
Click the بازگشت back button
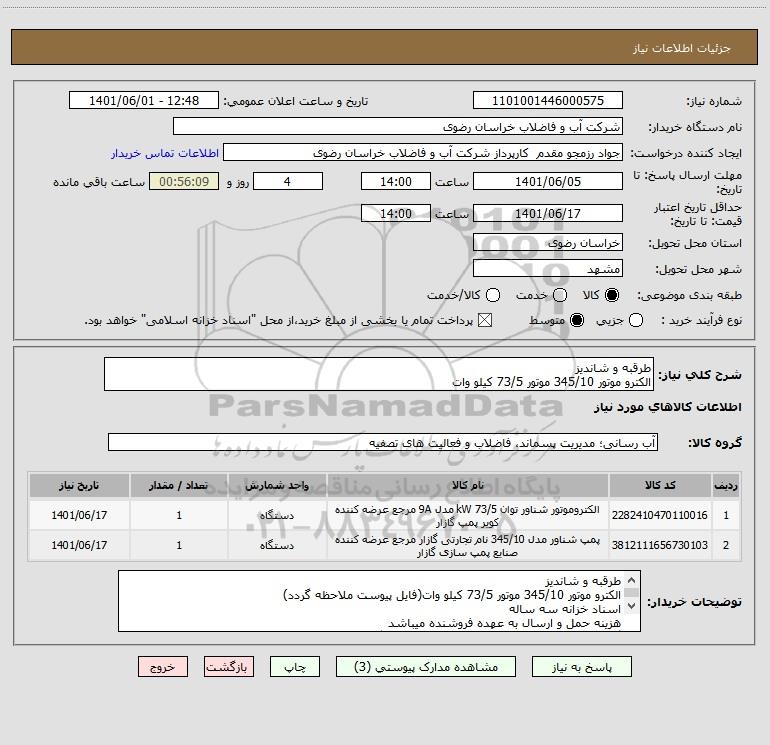click(x=229, y=667)
